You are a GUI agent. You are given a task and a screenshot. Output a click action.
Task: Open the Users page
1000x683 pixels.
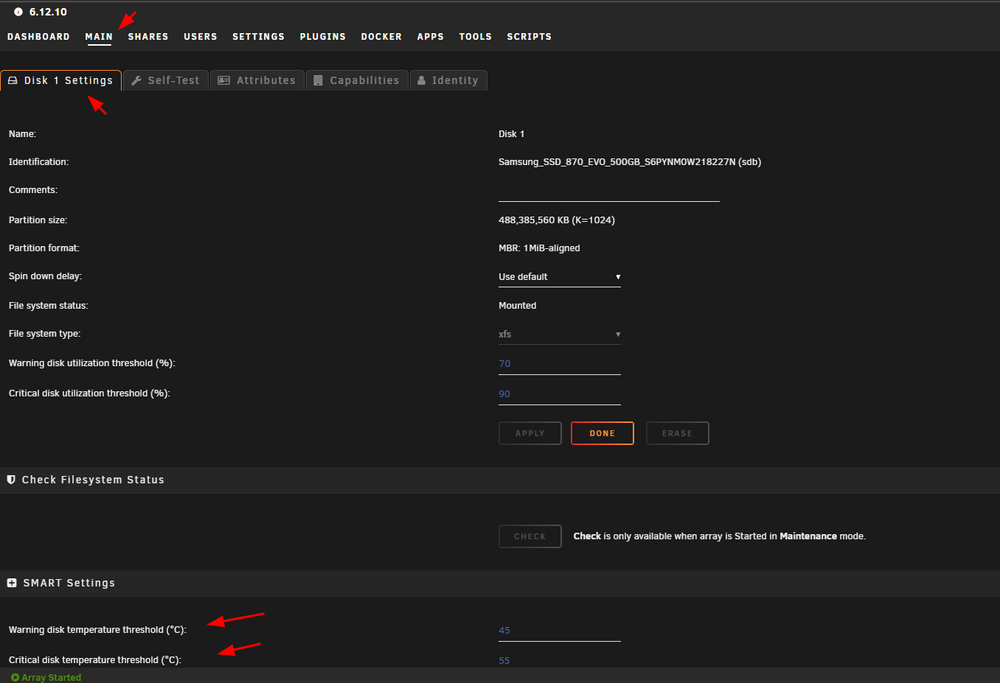pyautogui.click(x=200, y=37)
